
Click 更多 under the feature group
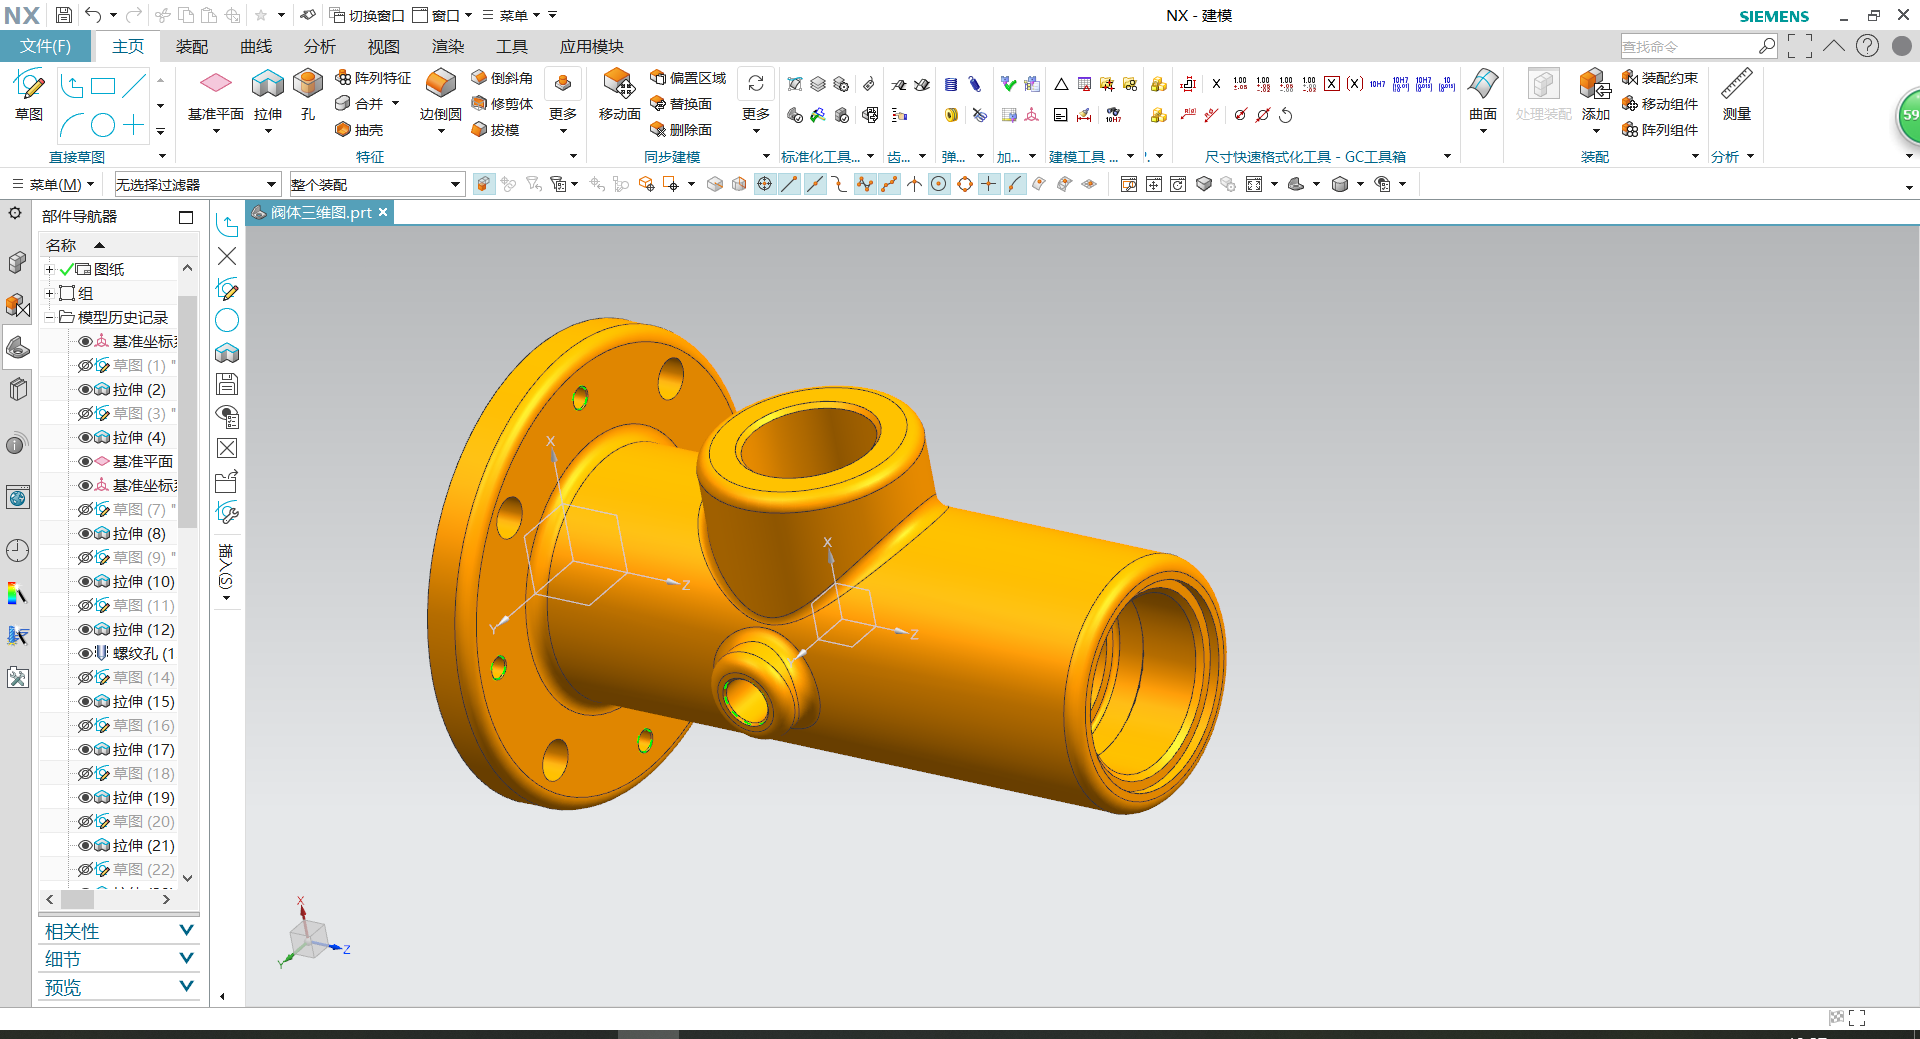563,101
